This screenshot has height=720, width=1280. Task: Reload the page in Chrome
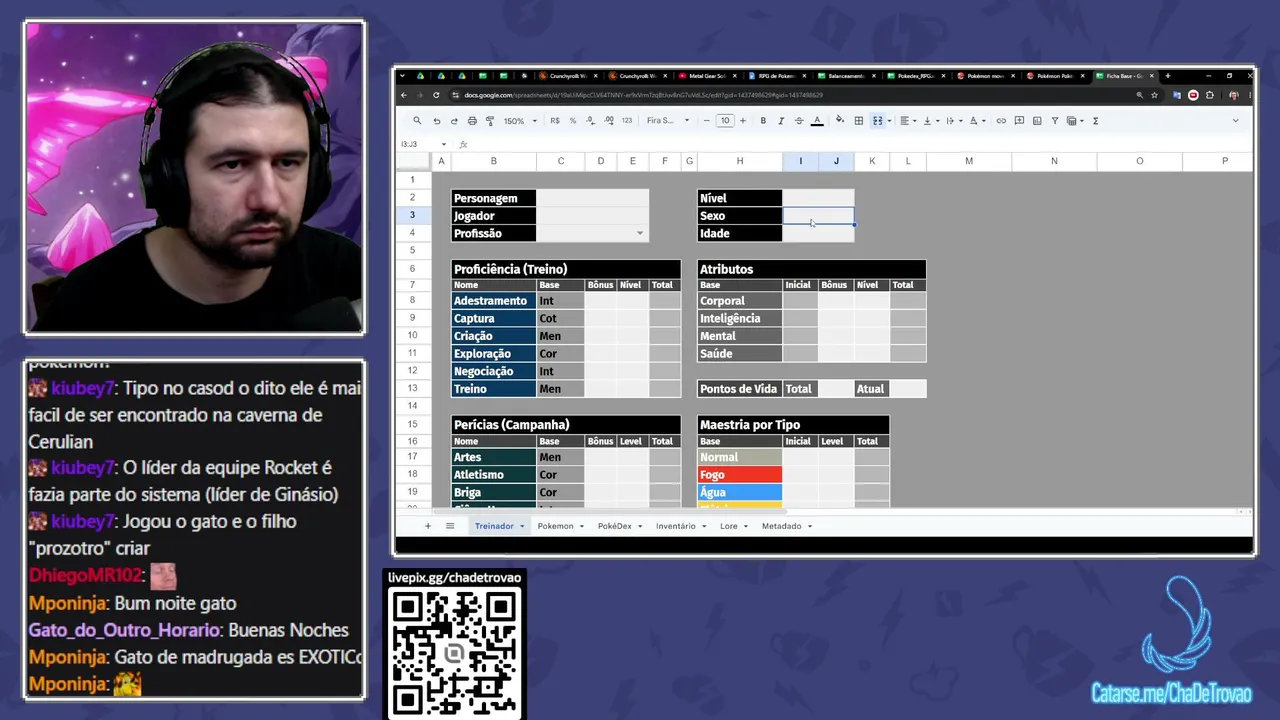click(436, 95)
